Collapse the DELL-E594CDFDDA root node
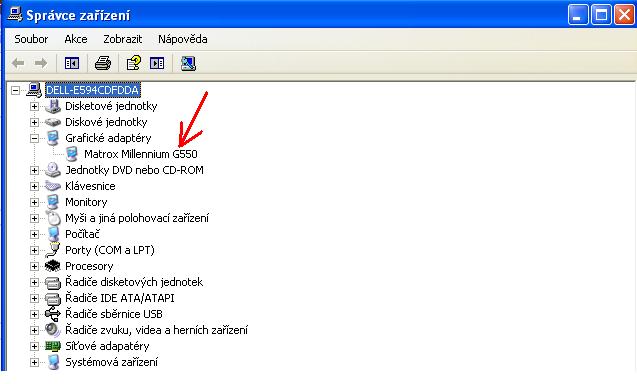637x384 pixels. [15, 90]
